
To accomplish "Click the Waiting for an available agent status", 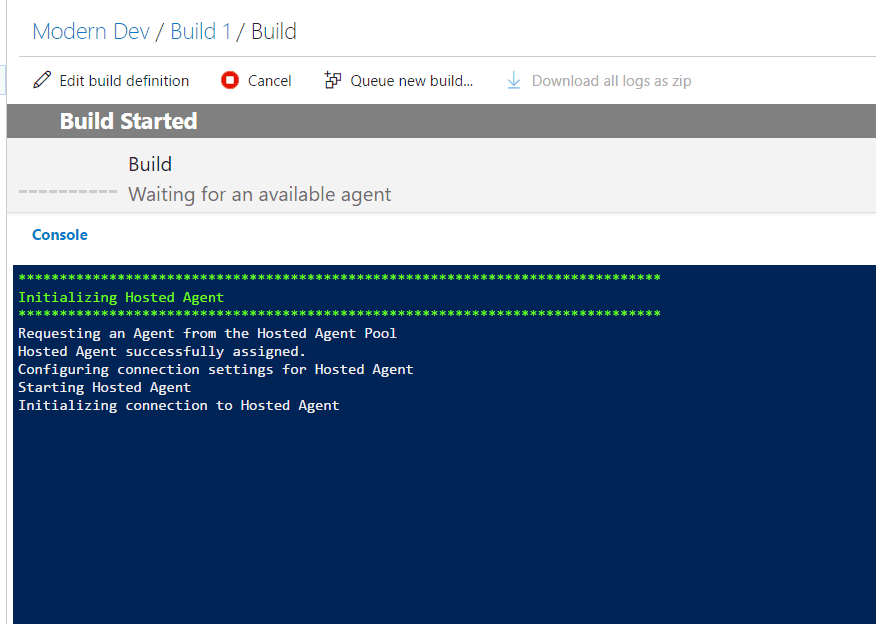I will (x=260, y=194).
